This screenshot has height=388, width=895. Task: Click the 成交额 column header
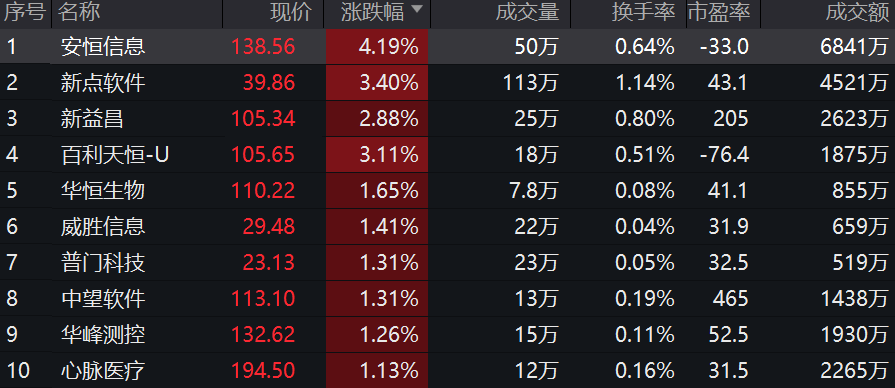857,13
